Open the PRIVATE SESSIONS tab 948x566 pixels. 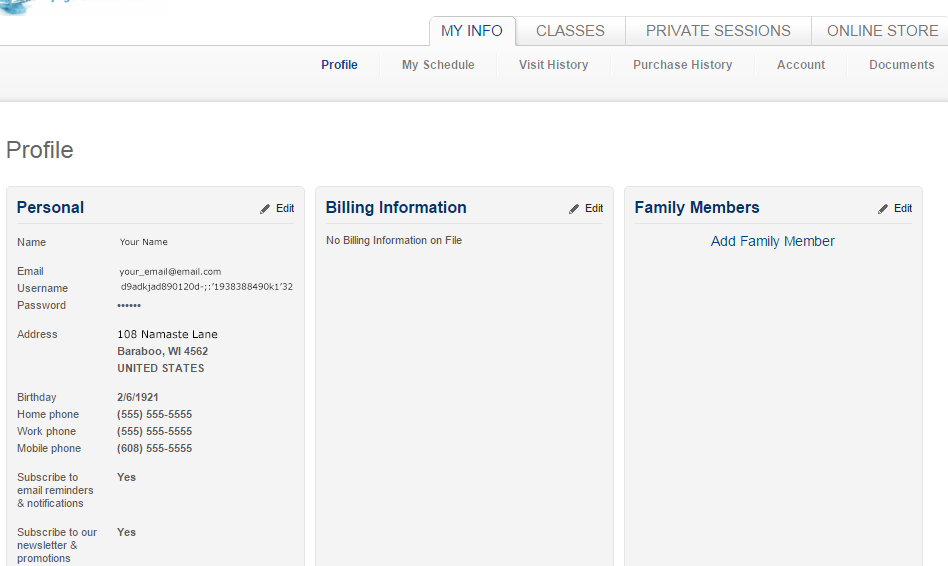[718, 31]
